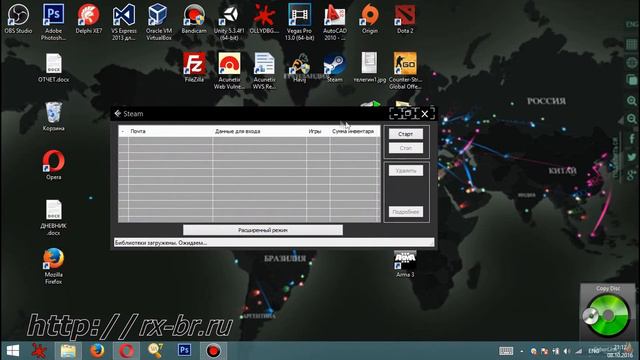This screenshot has height=360, width=640.
Task: Click the Удалить button
Action: (x=406, y=171)
